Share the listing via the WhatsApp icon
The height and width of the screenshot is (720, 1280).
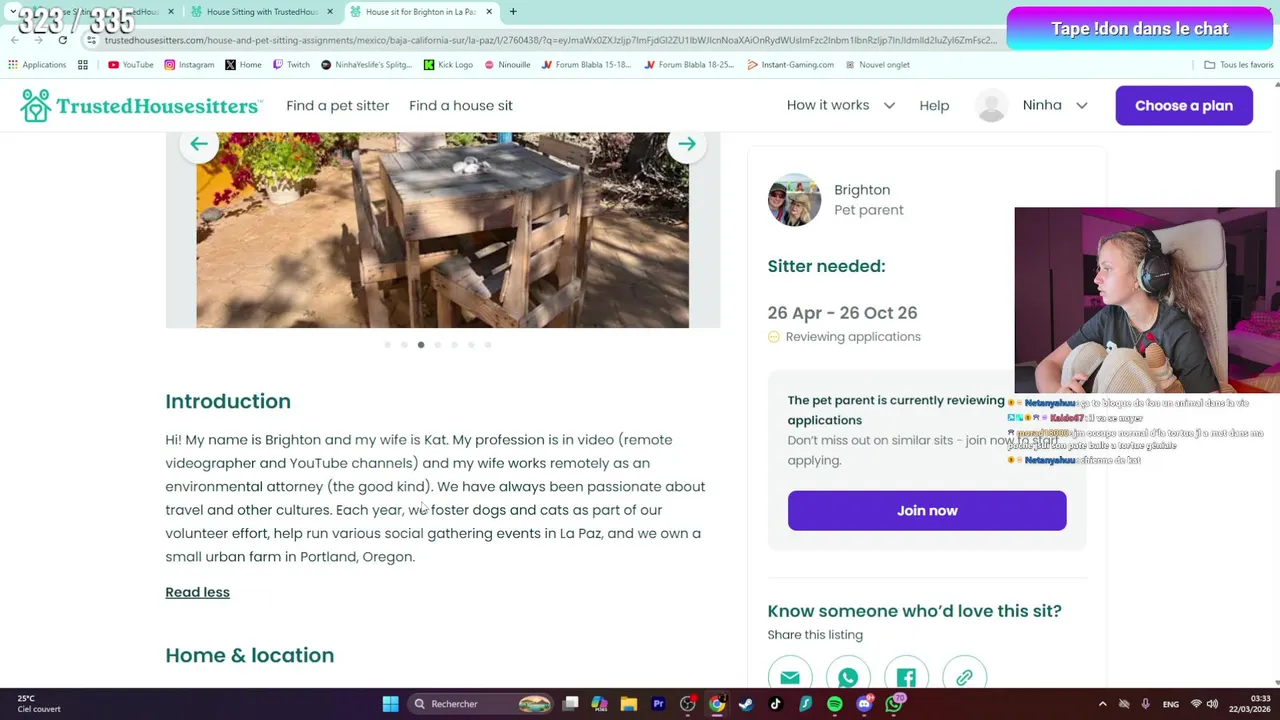[848, 677]
